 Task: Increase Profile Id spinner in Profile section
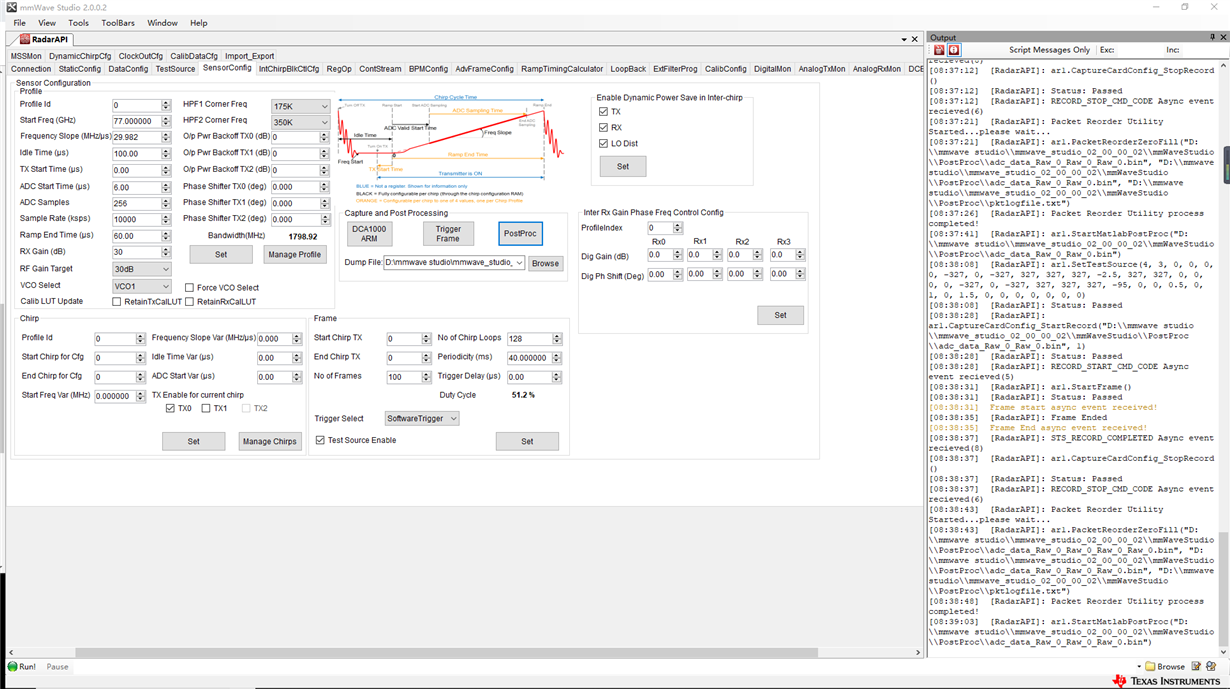tap(166, 102)
